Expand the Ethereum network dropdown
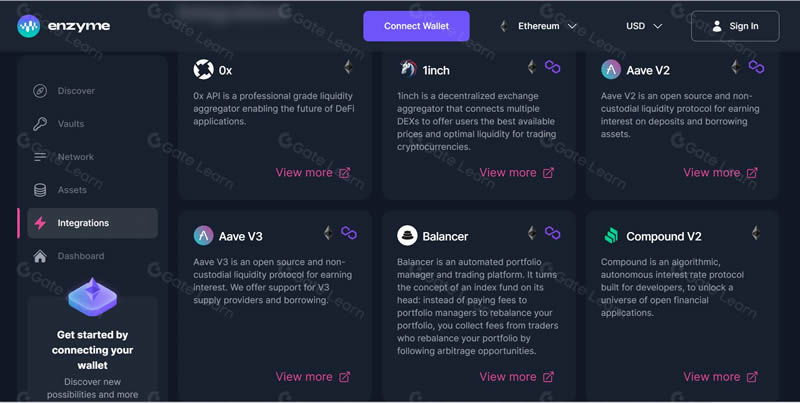 [539, 26]
